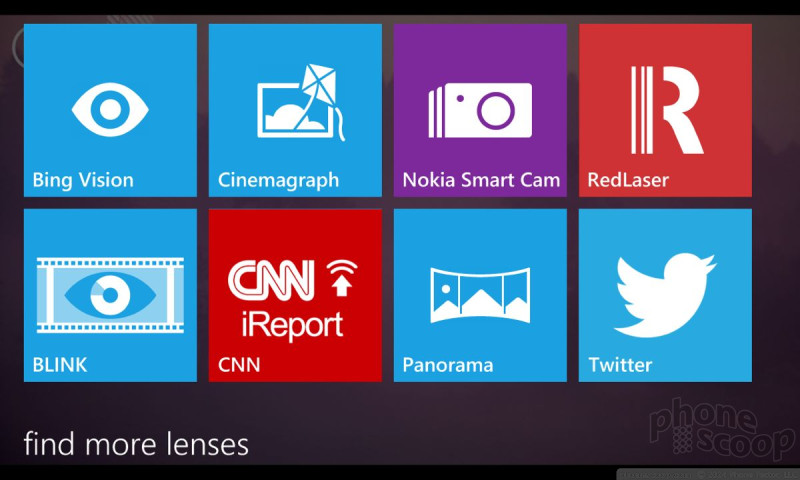The width and height of the screenshot is (800, 480).
Task: Open the CNN iReport lens
Action: click(295, 295)
